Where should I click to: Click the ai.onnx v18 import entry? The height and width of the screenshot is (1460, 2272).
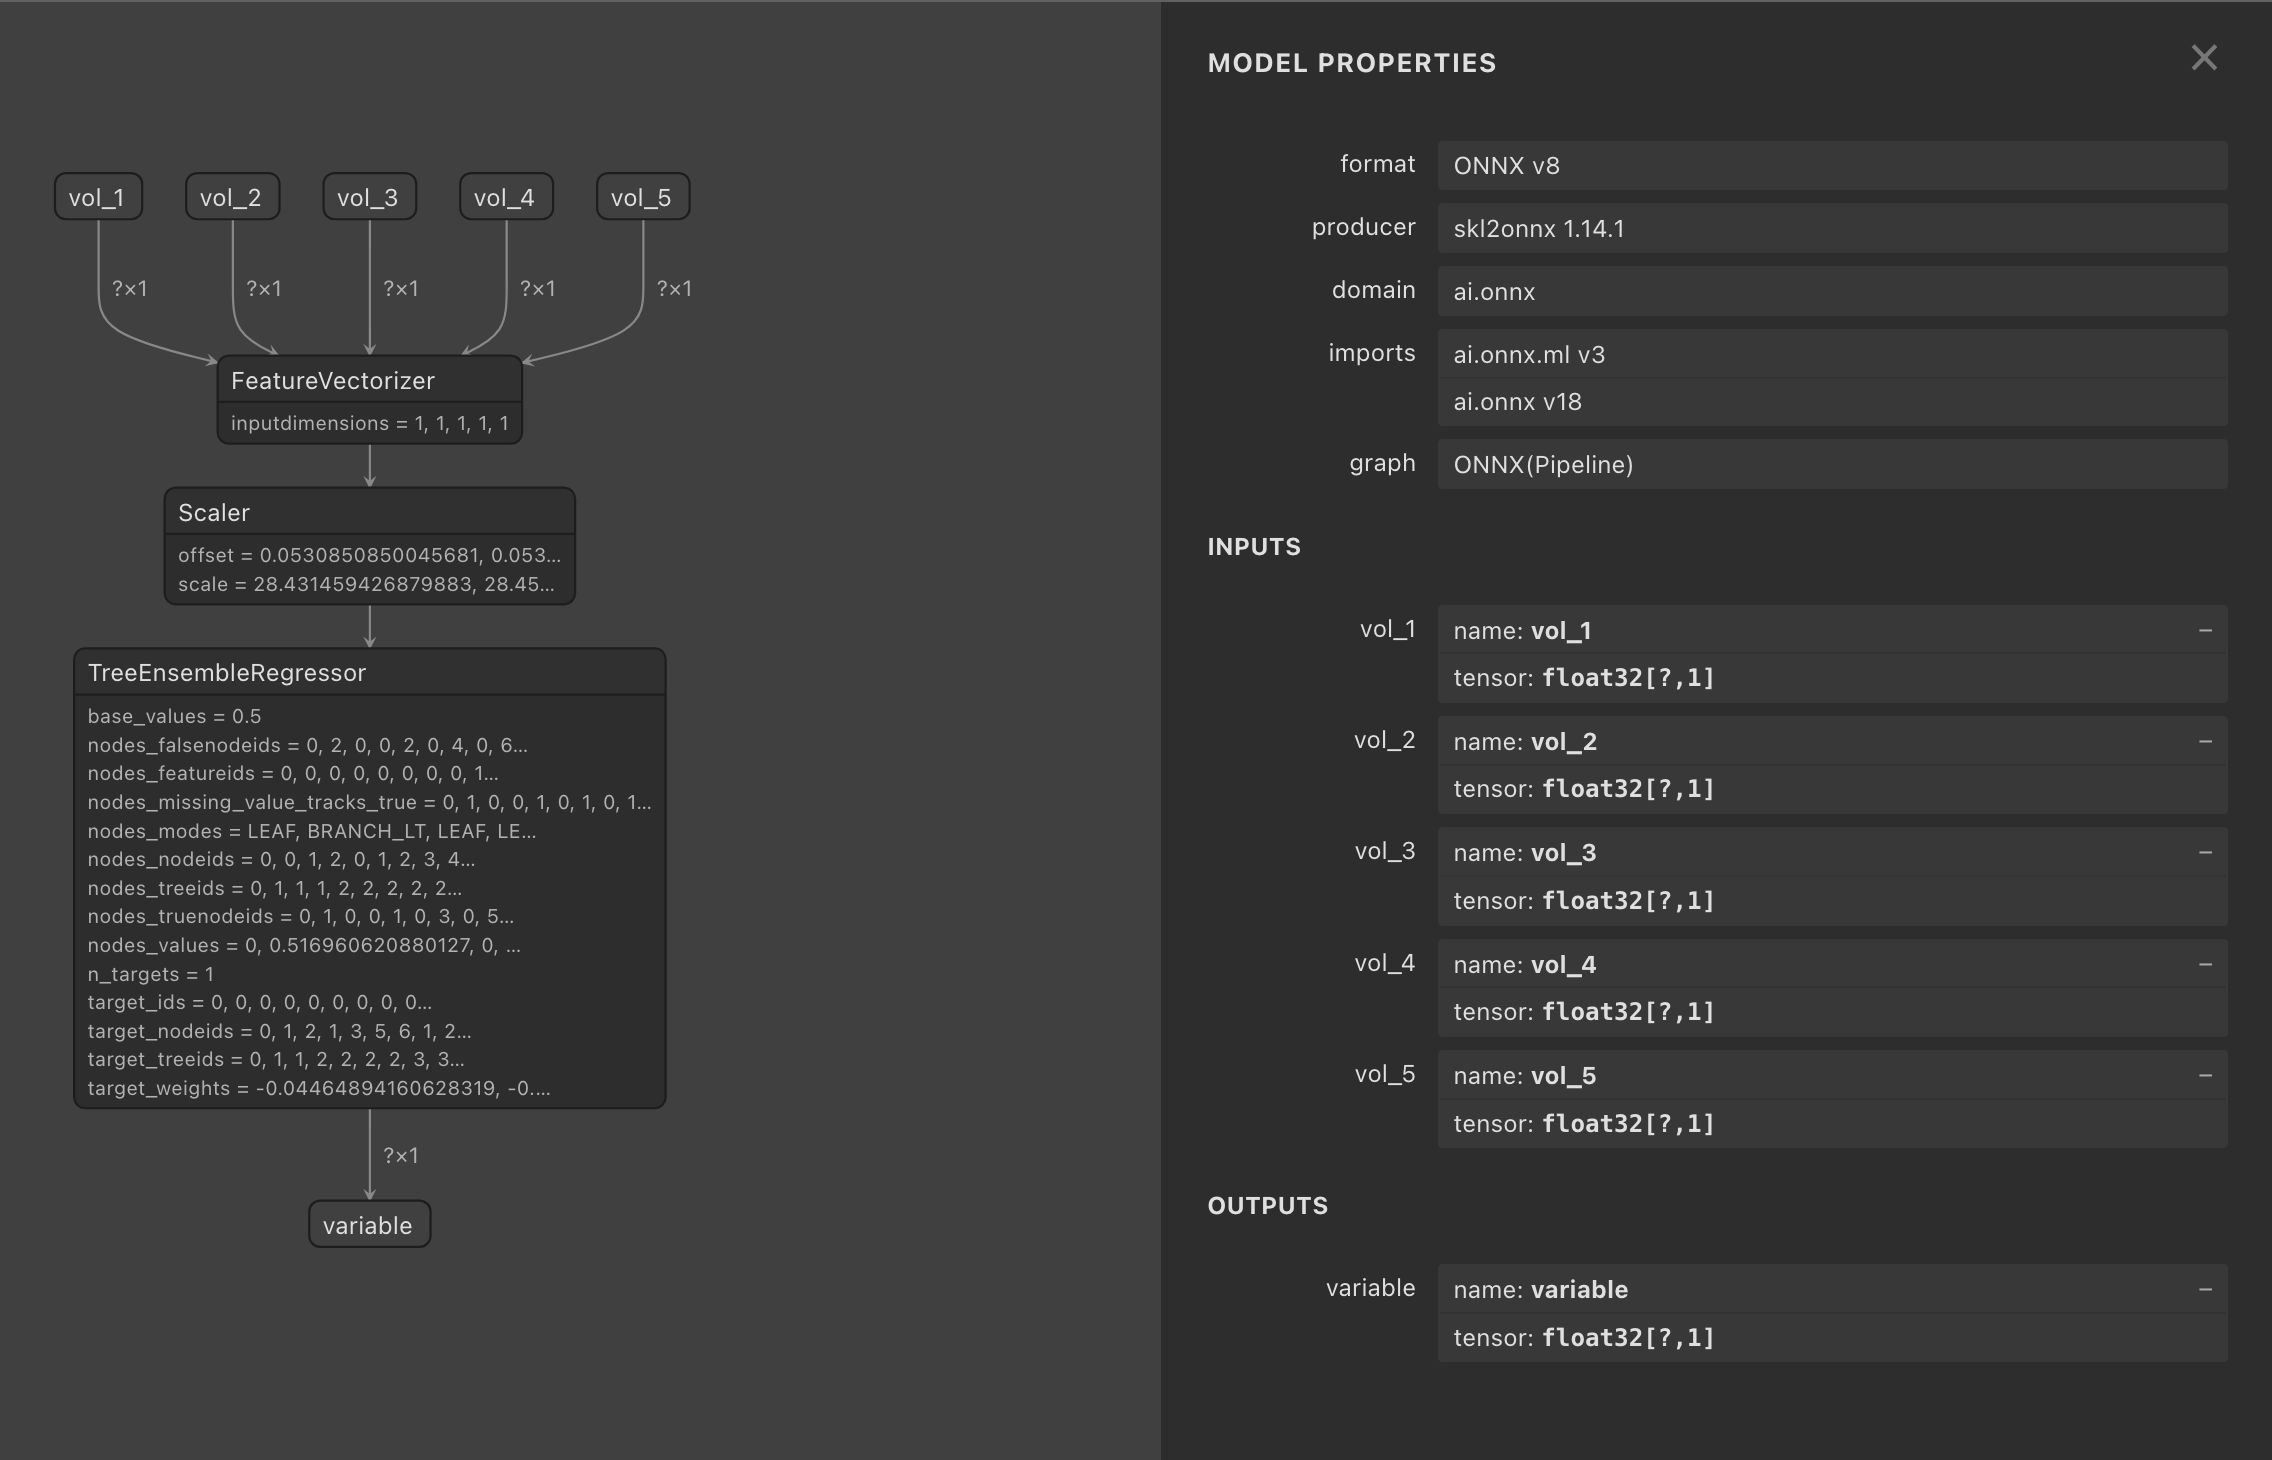pos(1832,402)
